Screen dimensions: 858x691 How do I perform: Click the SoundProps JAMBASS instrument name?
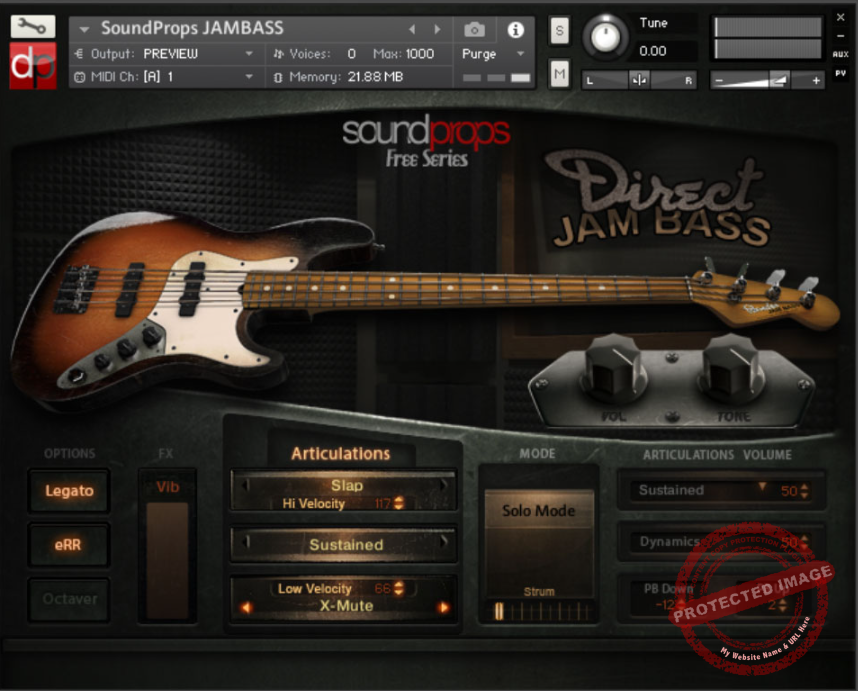pos(192,28)
